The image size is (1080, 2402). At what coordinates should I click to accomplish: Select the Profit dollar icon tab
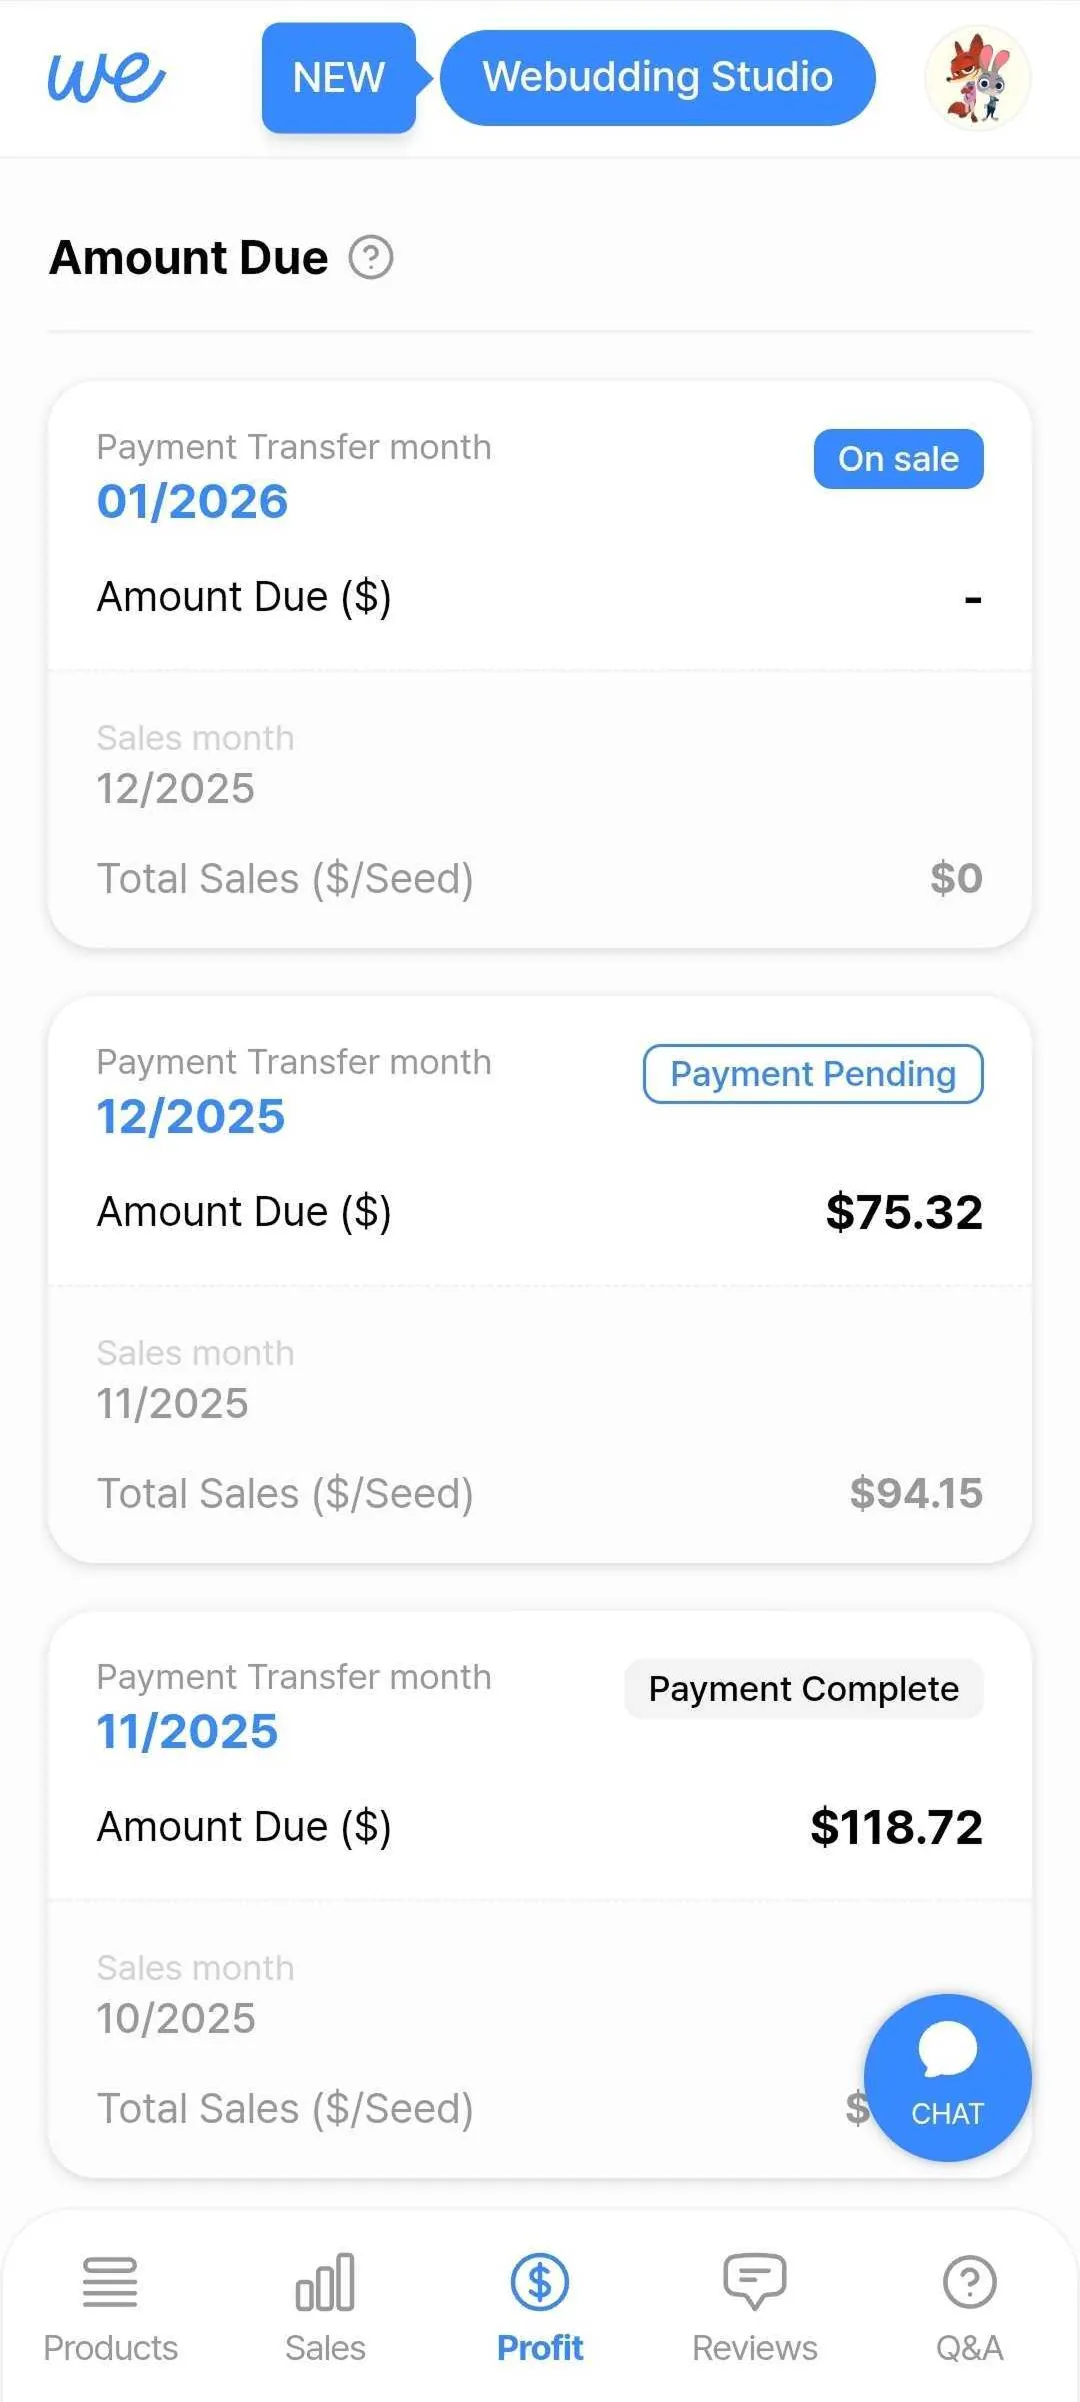click(540, 2282)
